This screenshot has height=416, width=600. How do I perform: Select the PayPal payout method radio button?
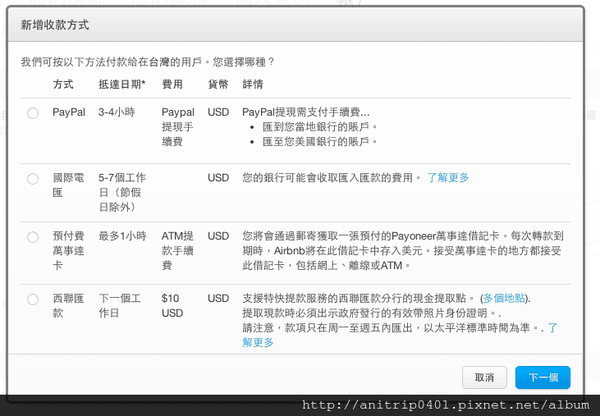(x=33, y=113)
